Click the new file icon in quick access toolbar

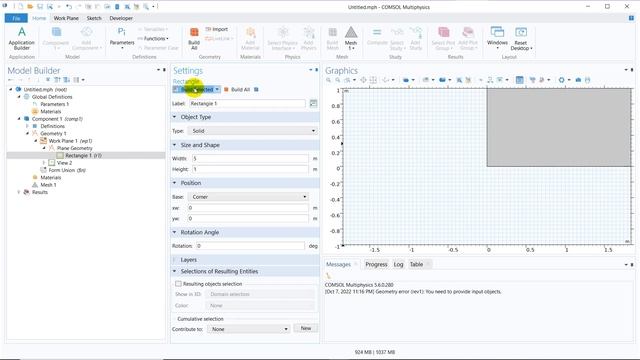tap(20, 7)
